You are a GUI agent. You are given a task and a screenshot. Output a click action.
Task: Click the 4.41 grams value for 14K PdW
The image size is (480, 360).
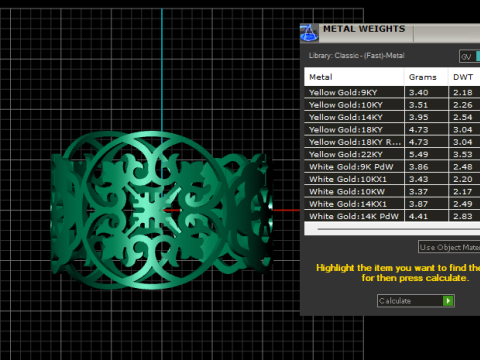(x=418, y=216)
